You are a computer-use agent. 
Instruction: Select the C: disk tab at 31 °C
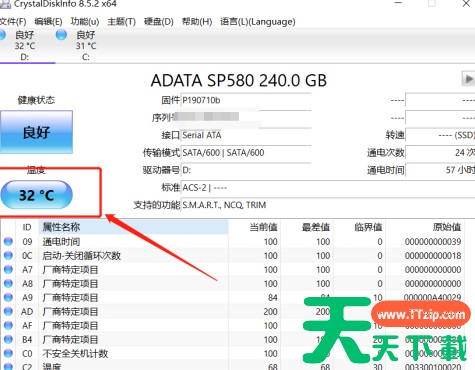[86, 46]
